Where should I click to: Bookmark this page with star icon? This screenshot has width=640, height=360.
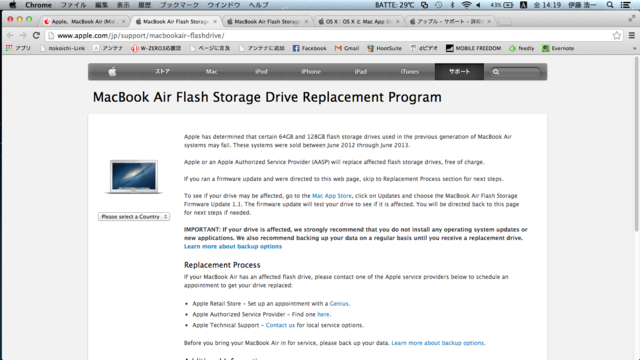coord(616,36)
